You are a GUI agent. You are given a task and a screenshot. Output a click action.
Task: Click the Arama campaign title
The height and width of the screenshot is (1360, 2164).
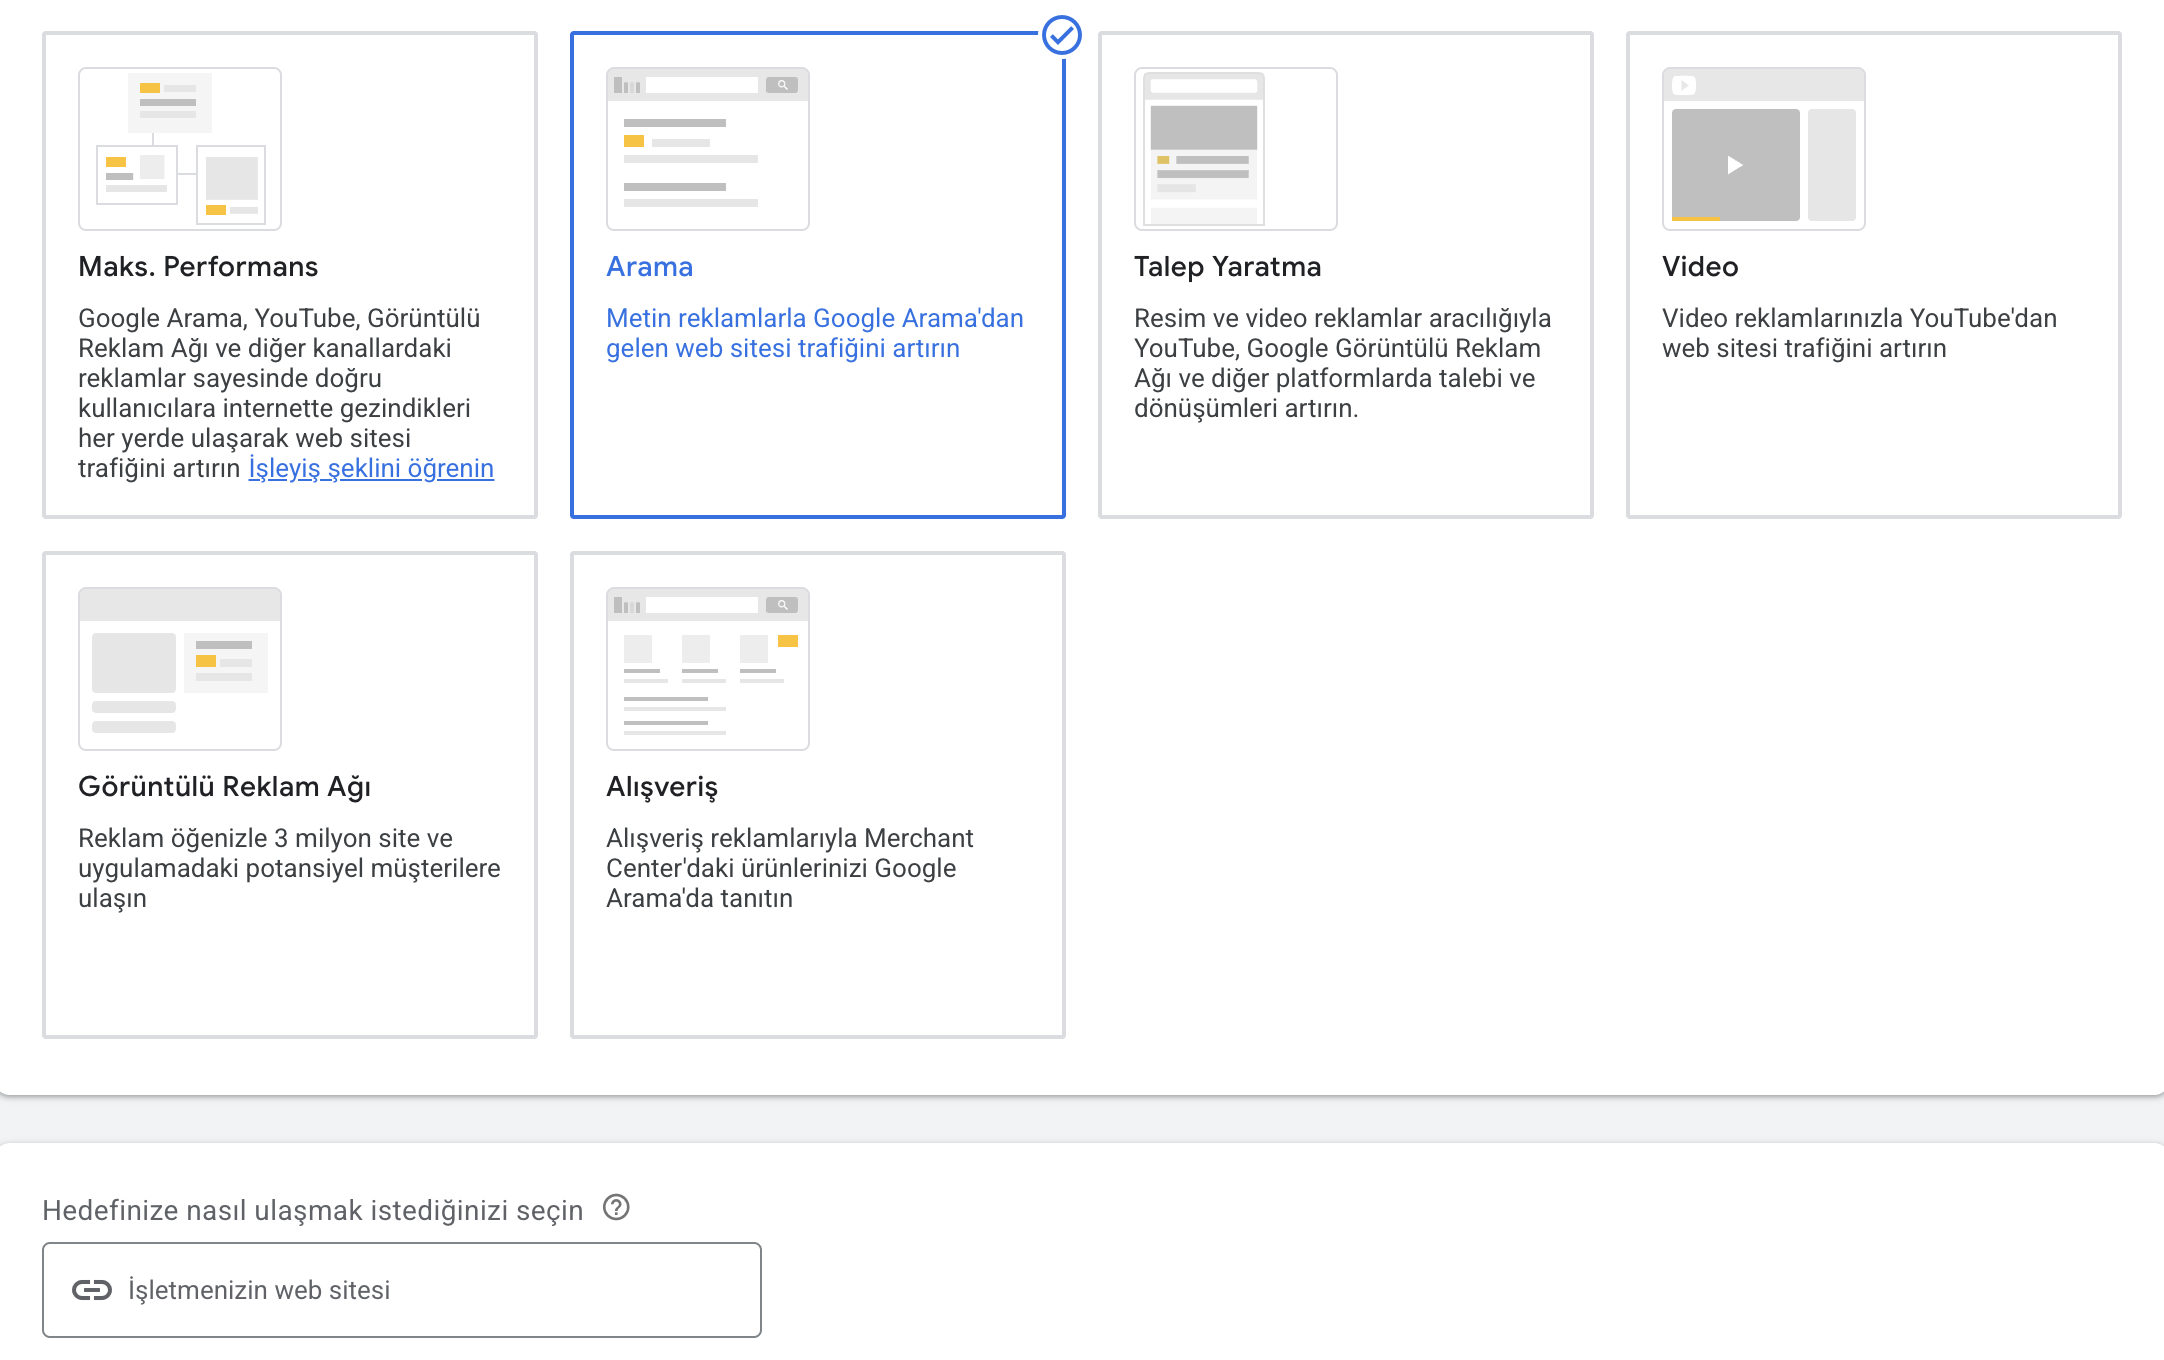[648, 266]
